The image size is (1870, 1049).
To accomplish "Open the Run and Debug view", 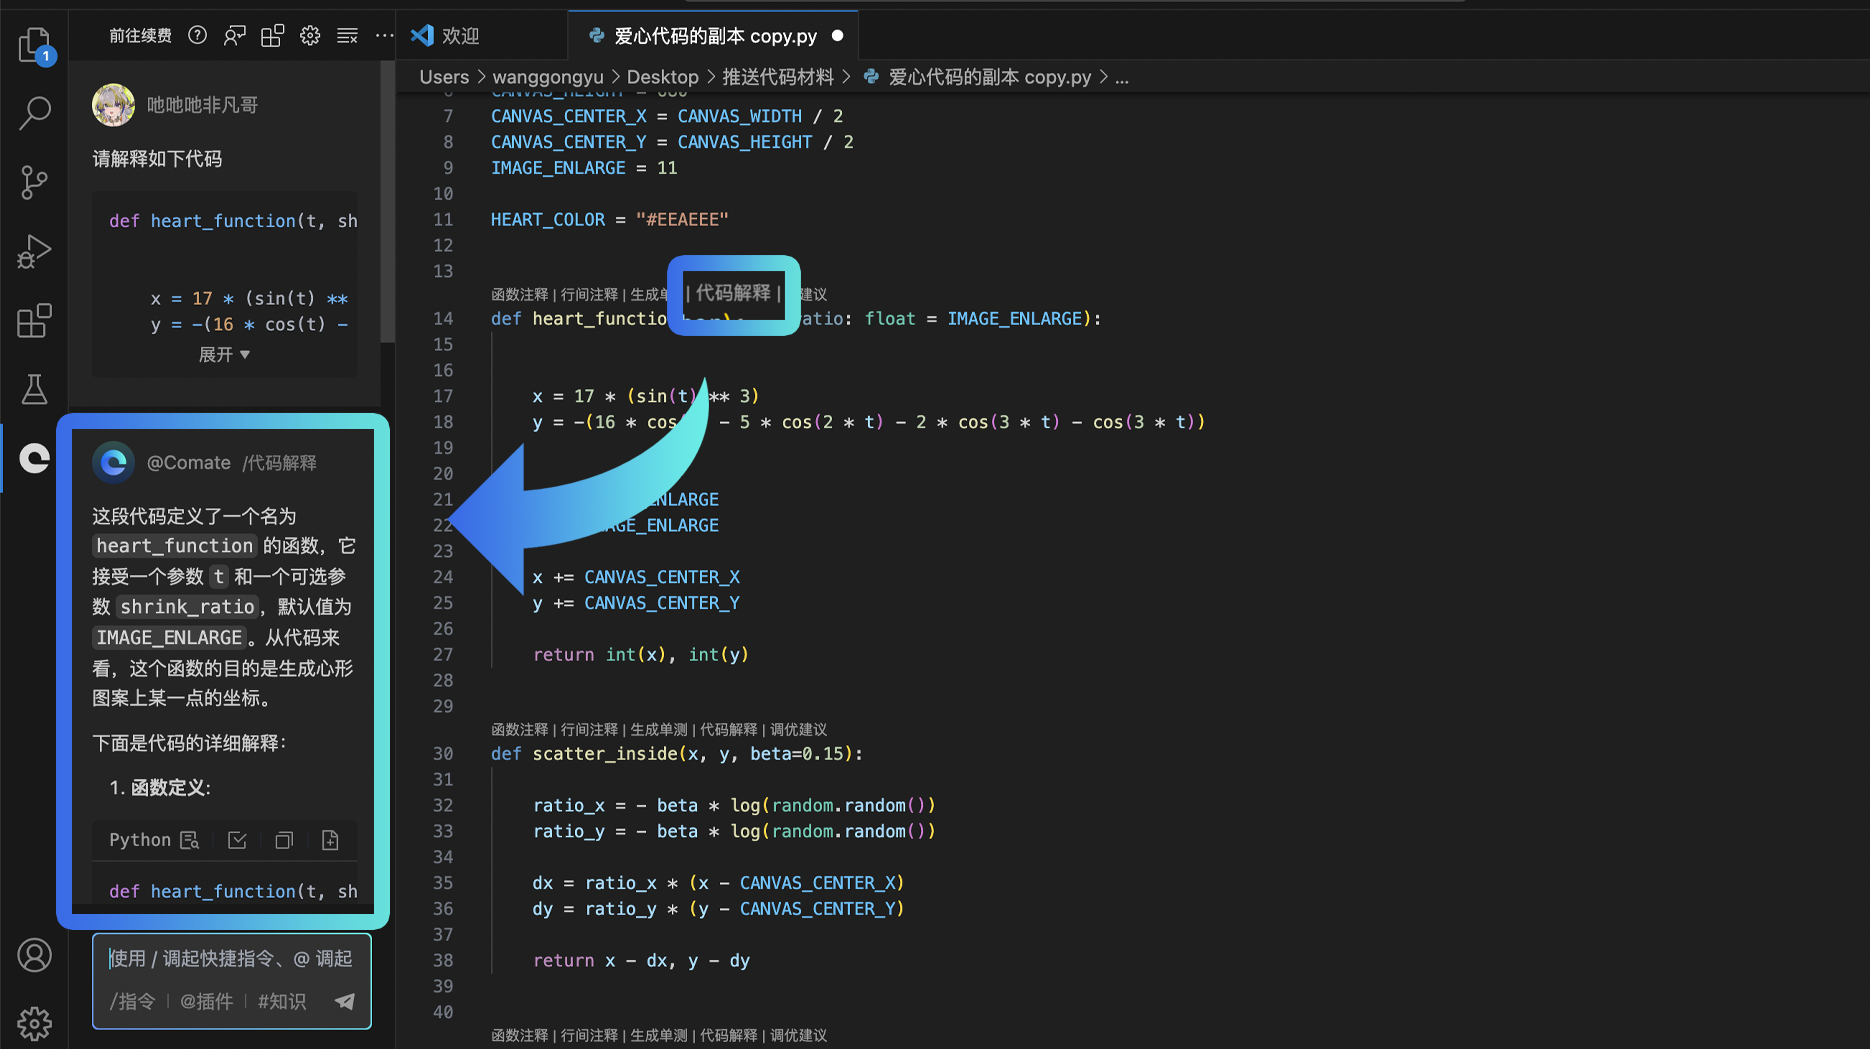I will pyautogui.click(x=35, y=251).
